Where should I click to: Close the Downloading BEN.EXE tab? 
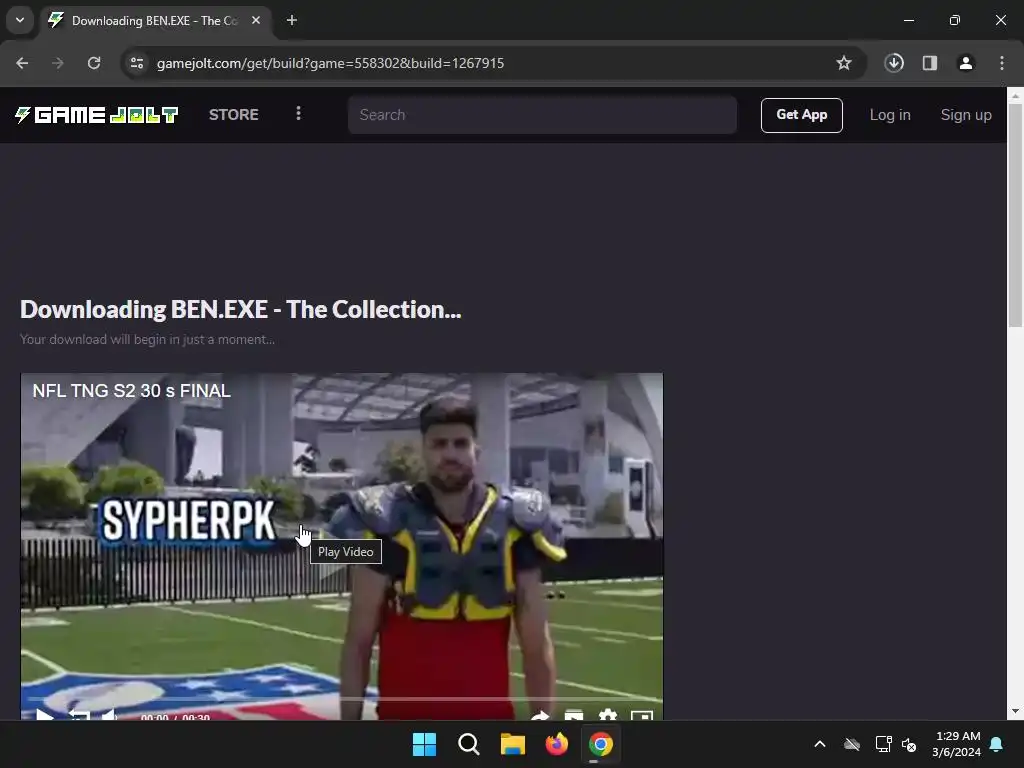tap(256, 20)
